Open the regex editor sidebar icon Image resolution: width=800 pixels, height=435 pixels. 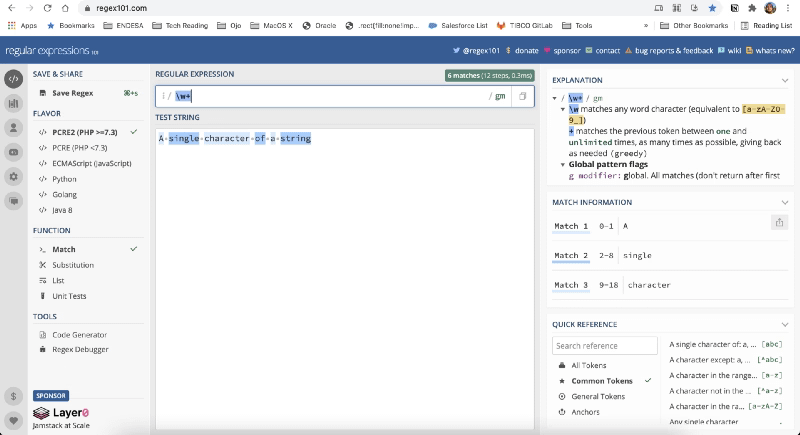tap(14, 78)
